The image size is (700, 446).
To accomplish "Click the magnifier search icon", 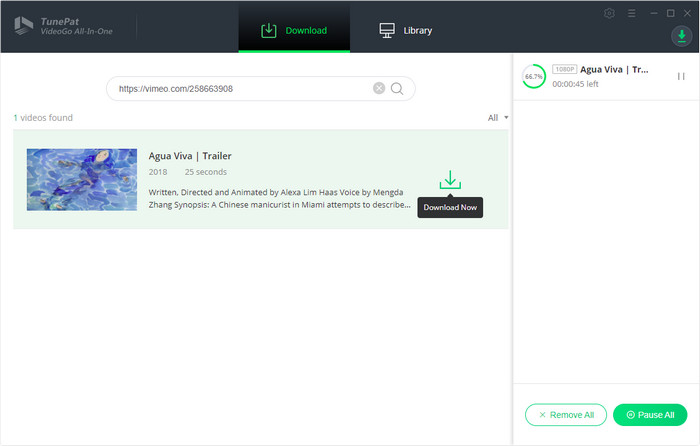I will click(397, 89).
